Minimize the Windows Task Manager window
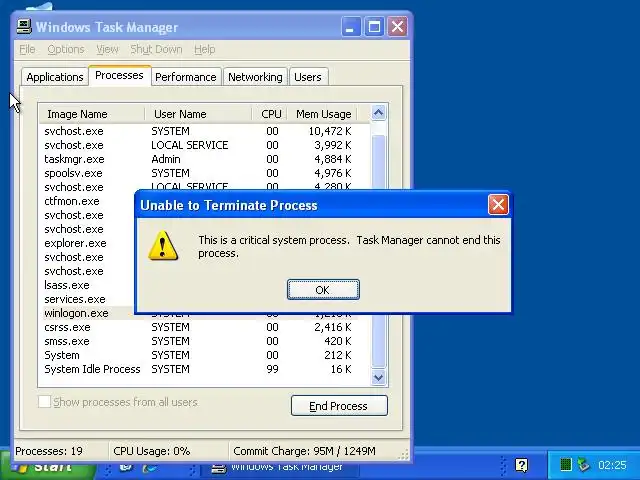The image size is (640, 480). click(351, 27)
